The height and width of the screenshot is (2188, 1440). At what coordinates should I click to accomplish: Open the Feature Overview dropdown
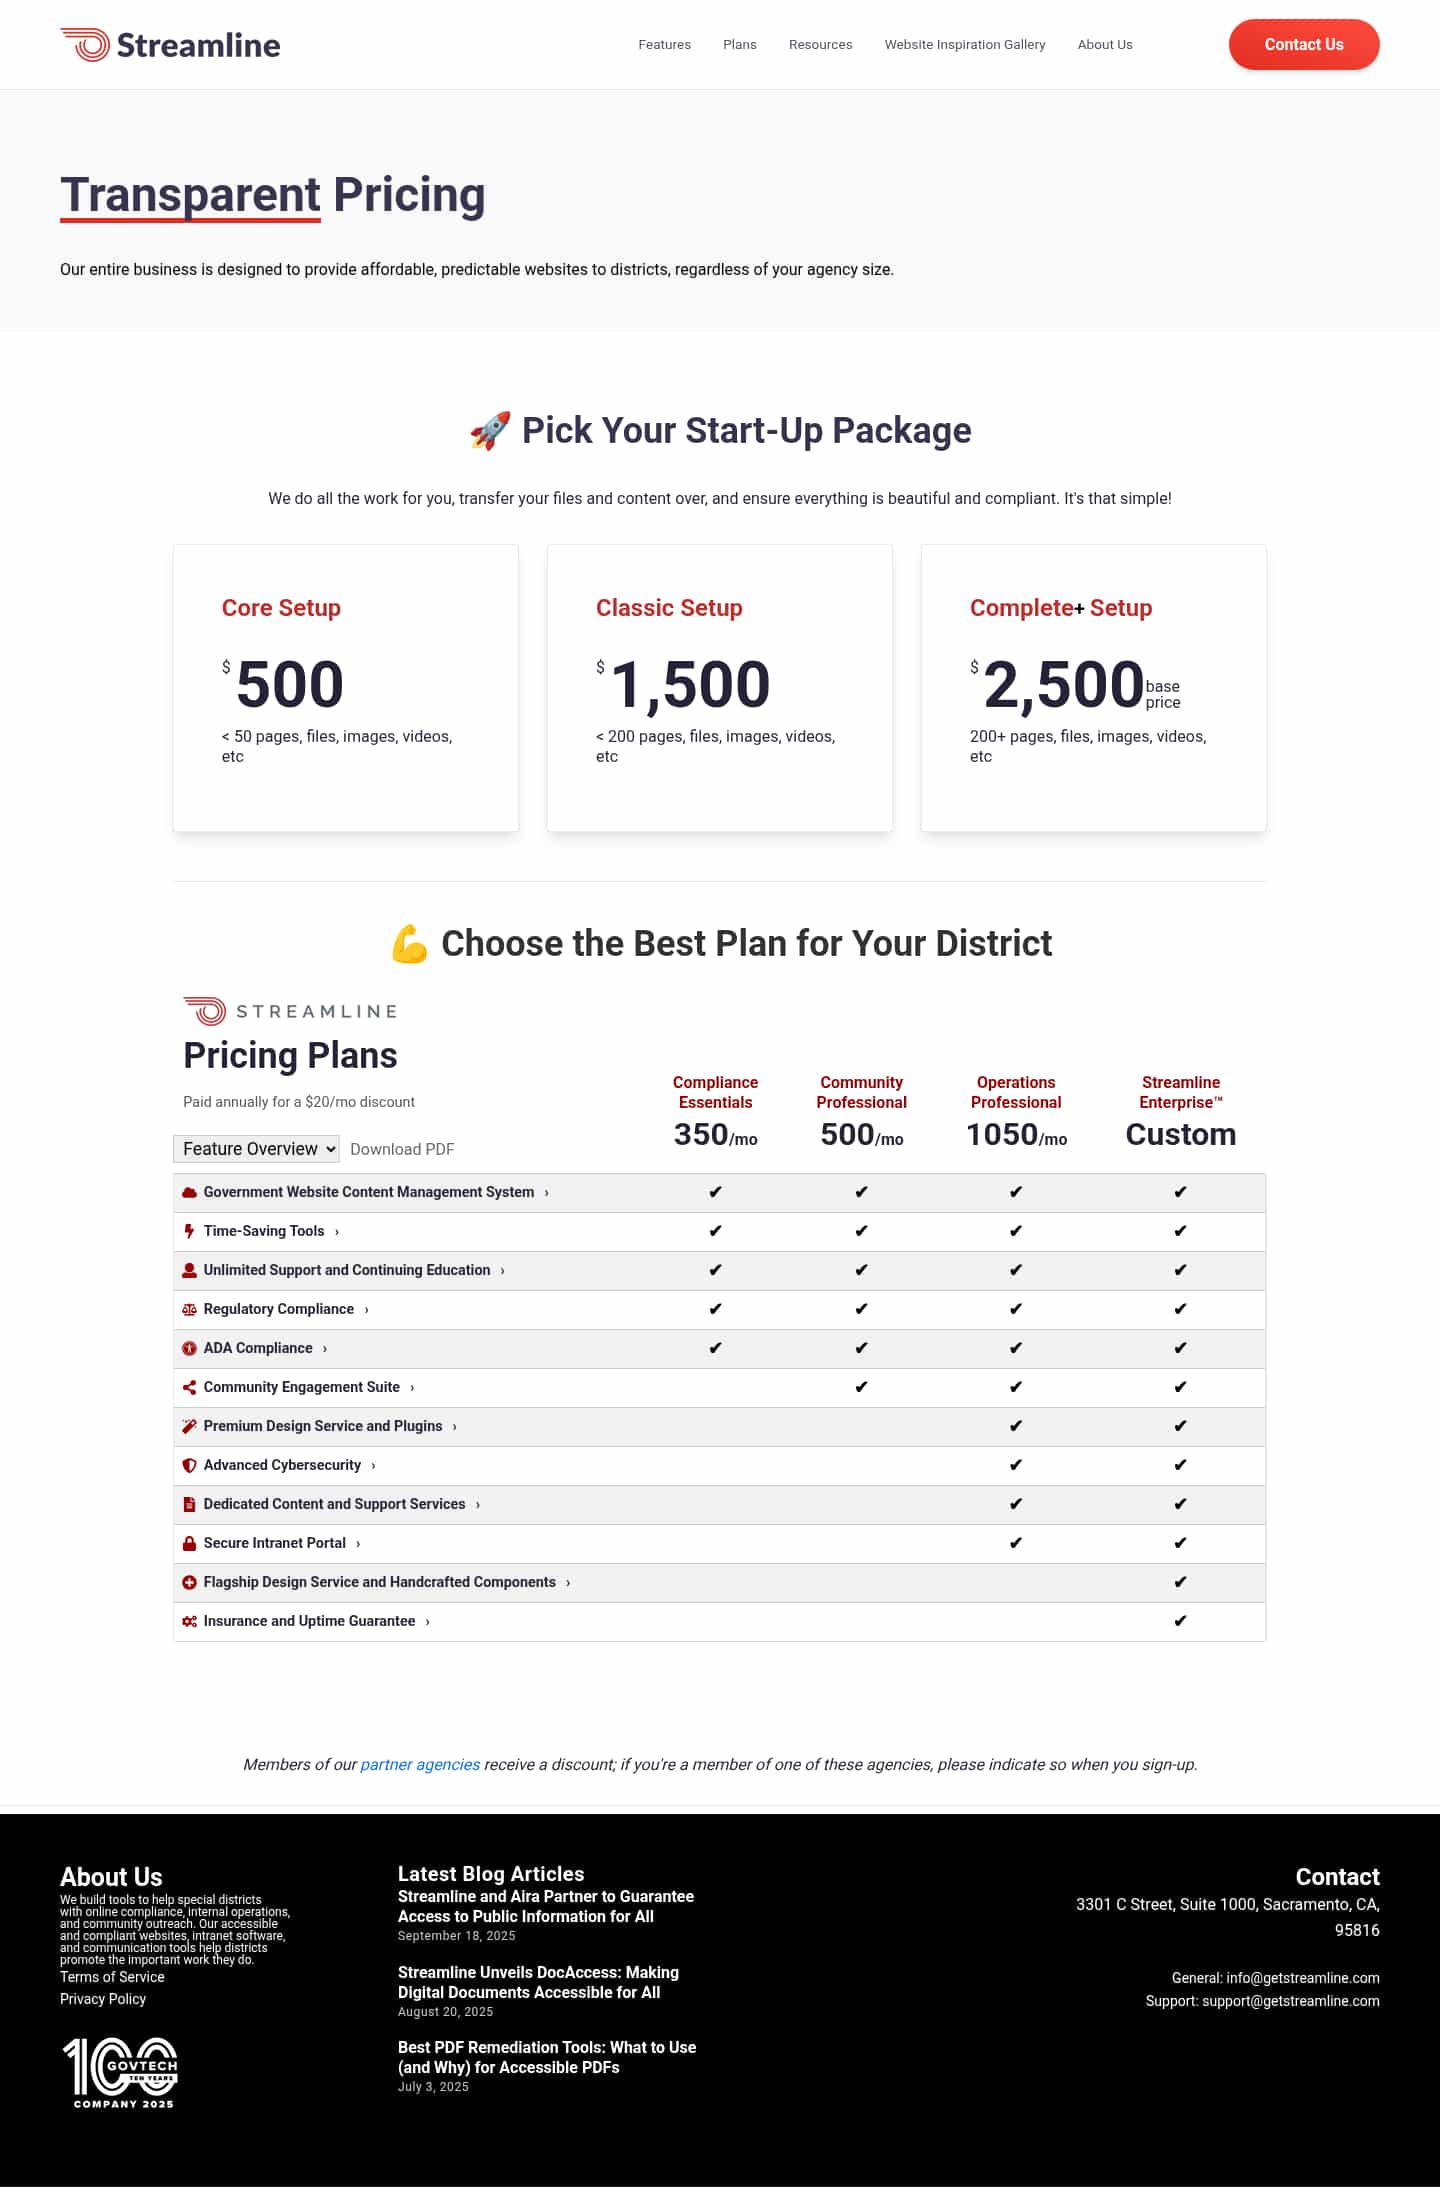pyautogui.click(x=257, y=1149)
